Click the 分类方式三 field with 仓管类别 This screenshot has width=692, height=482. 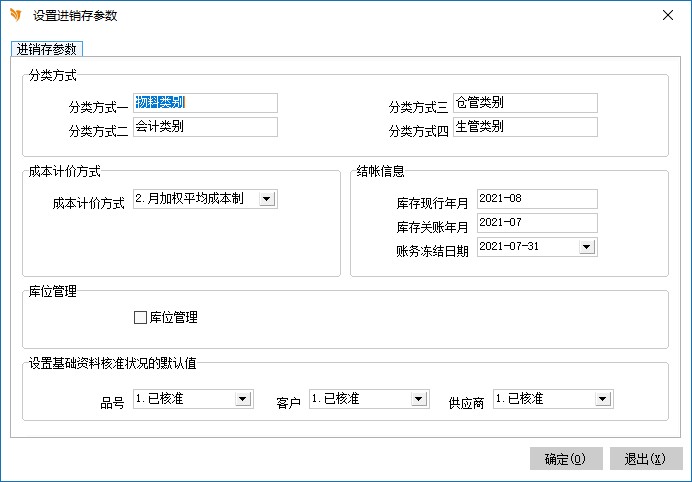click(x=525, y=103)
